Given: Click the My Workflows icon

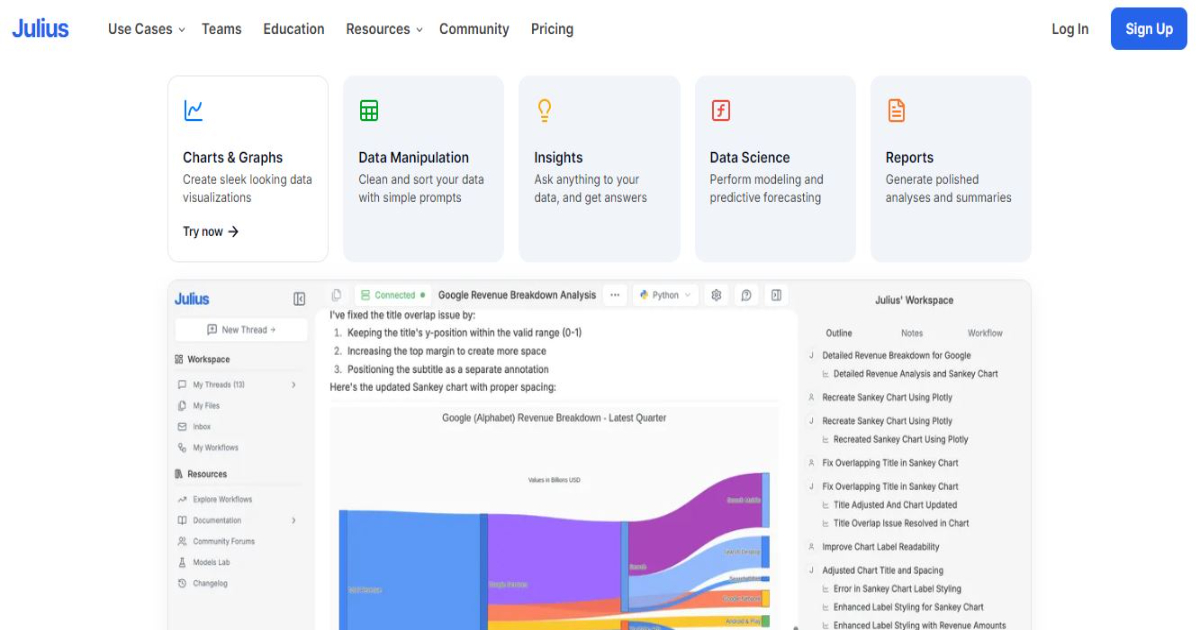Looking at the screenshot, I should click(182, 448).
